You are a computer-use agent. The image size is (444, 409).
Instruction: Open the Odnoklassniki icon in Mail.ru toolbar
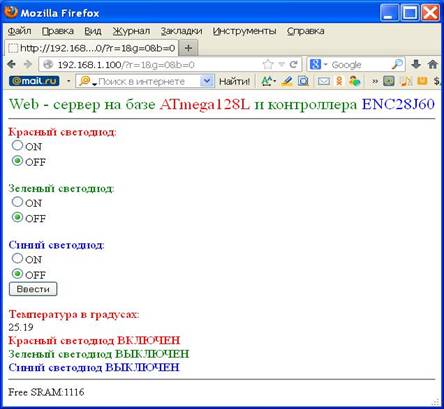coord(339,81)
